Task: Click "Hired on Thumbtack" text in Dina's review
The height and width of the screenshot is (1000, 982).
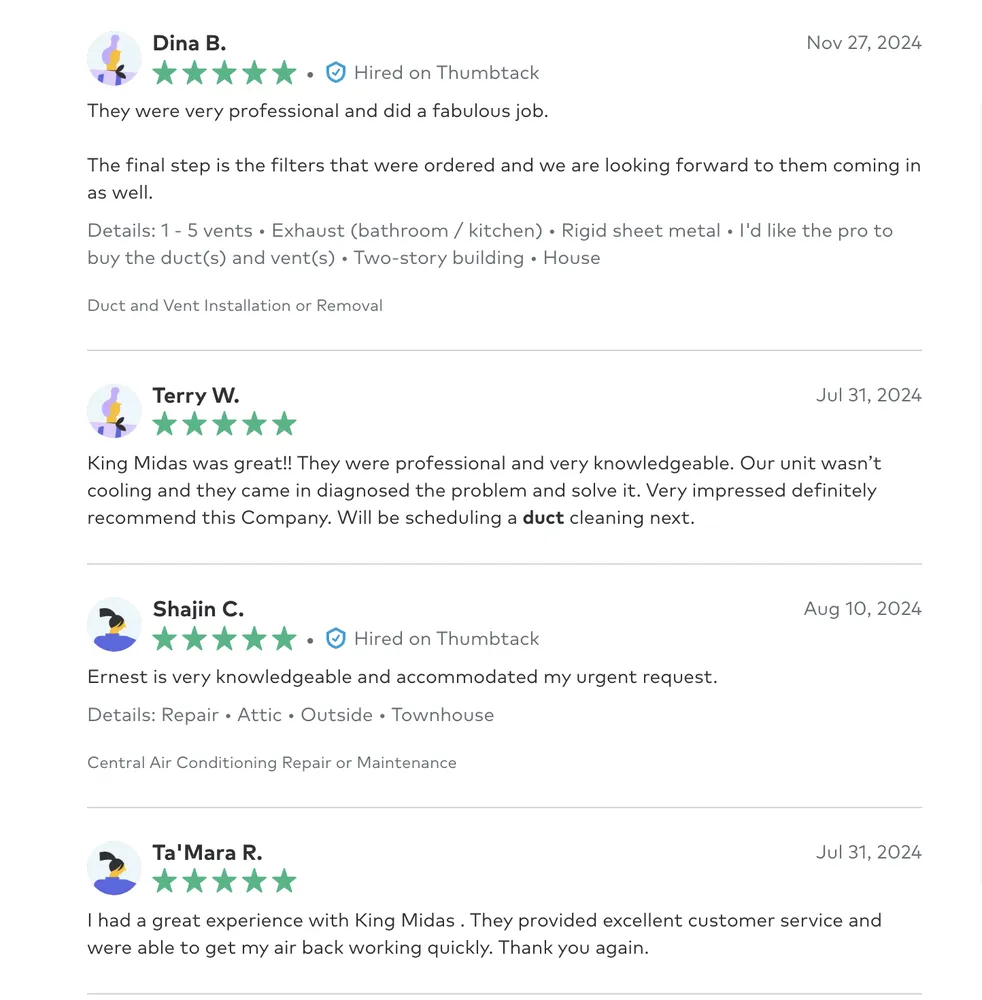Action: [x=446, y=73]
